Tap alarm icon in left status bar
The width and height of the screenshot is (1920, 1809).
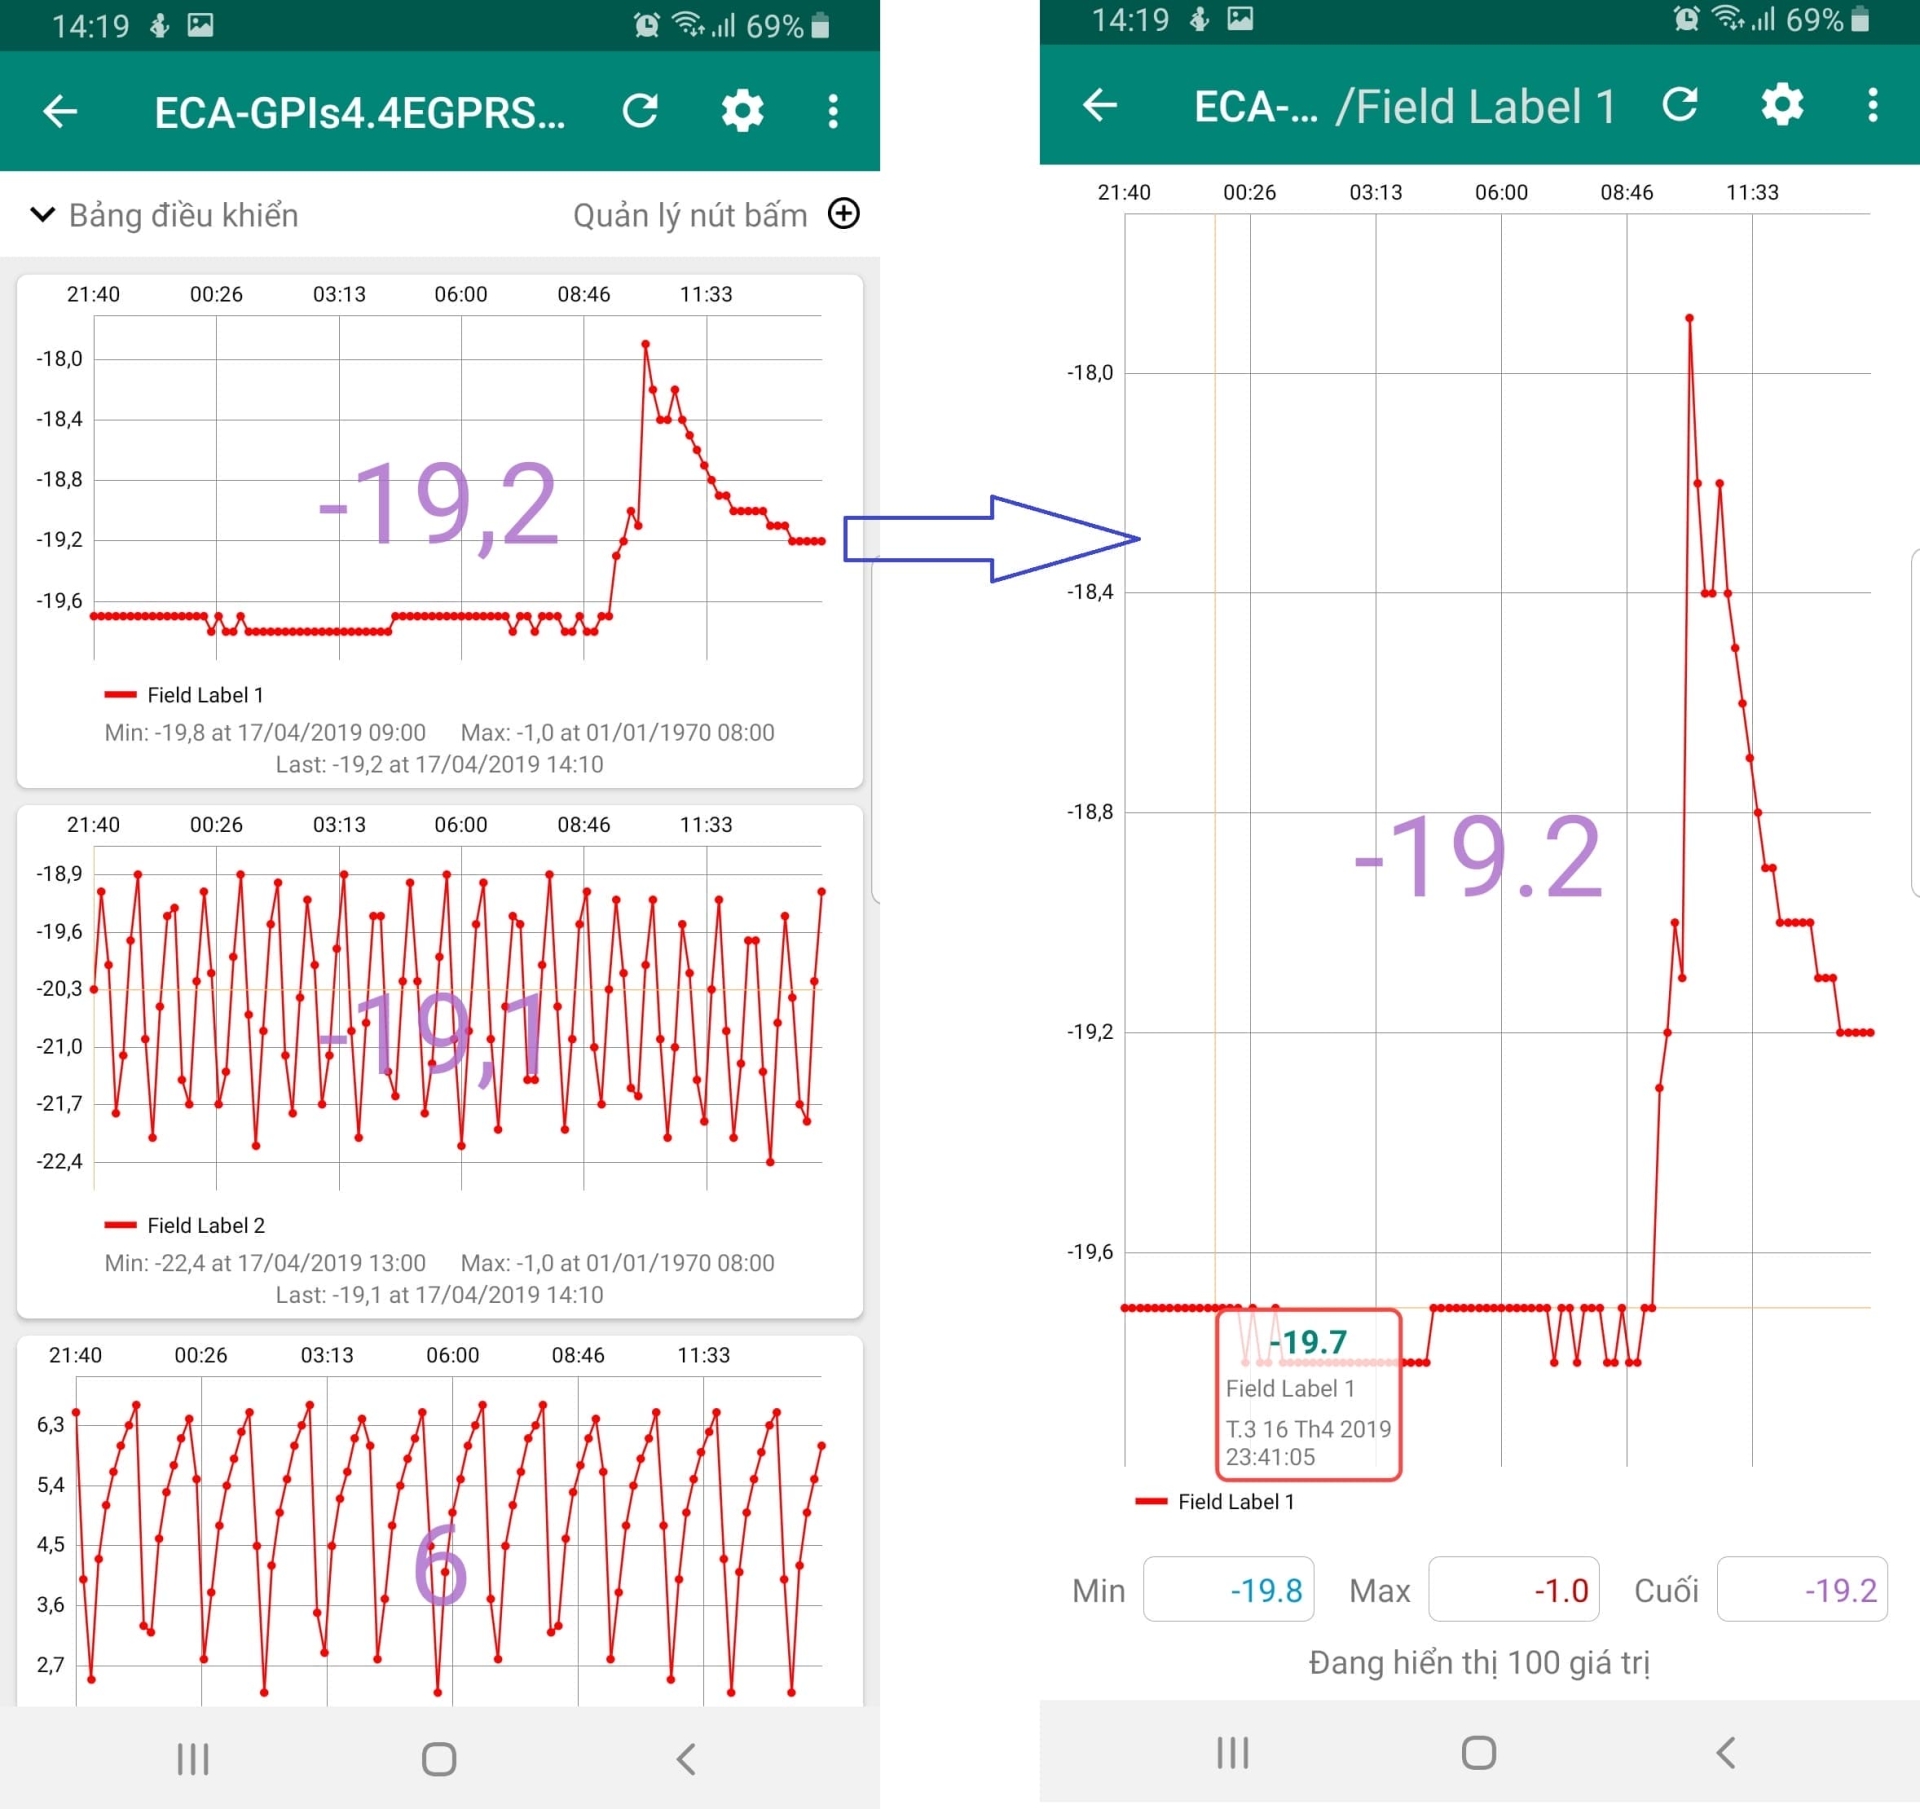point(647,25)
